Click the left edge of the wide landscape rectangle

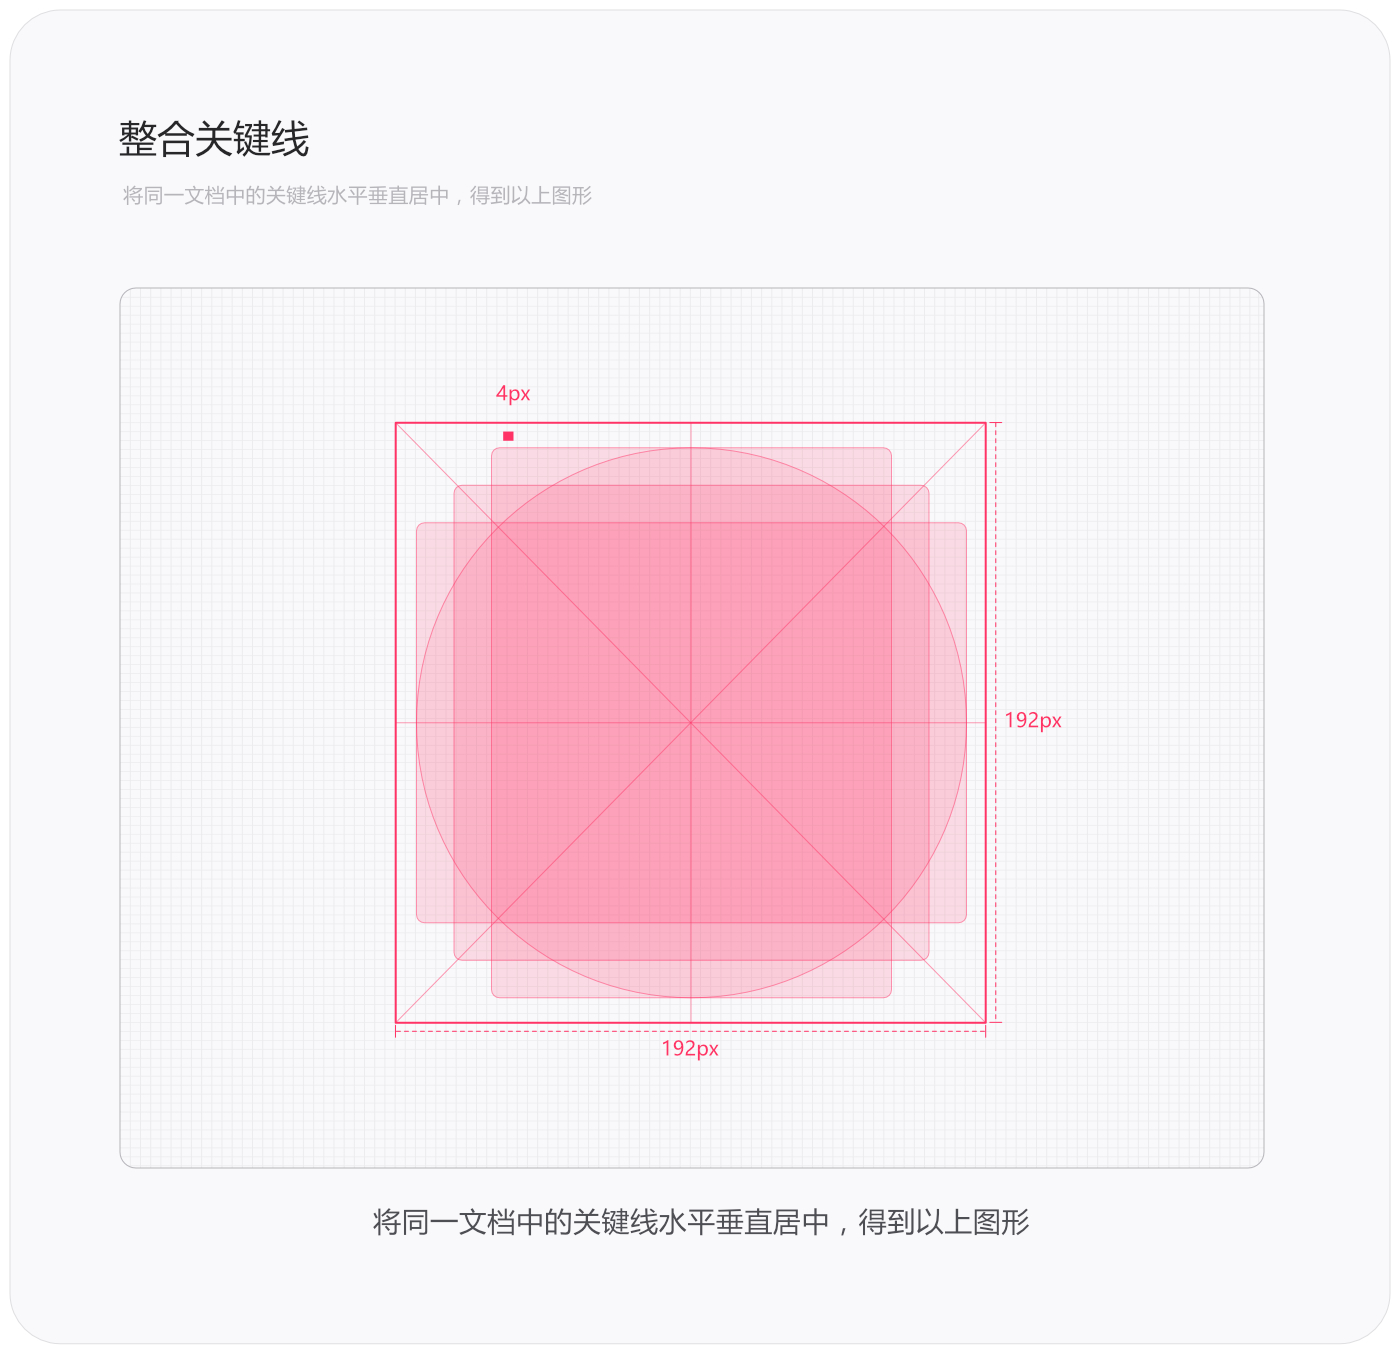tap(417, 722)
